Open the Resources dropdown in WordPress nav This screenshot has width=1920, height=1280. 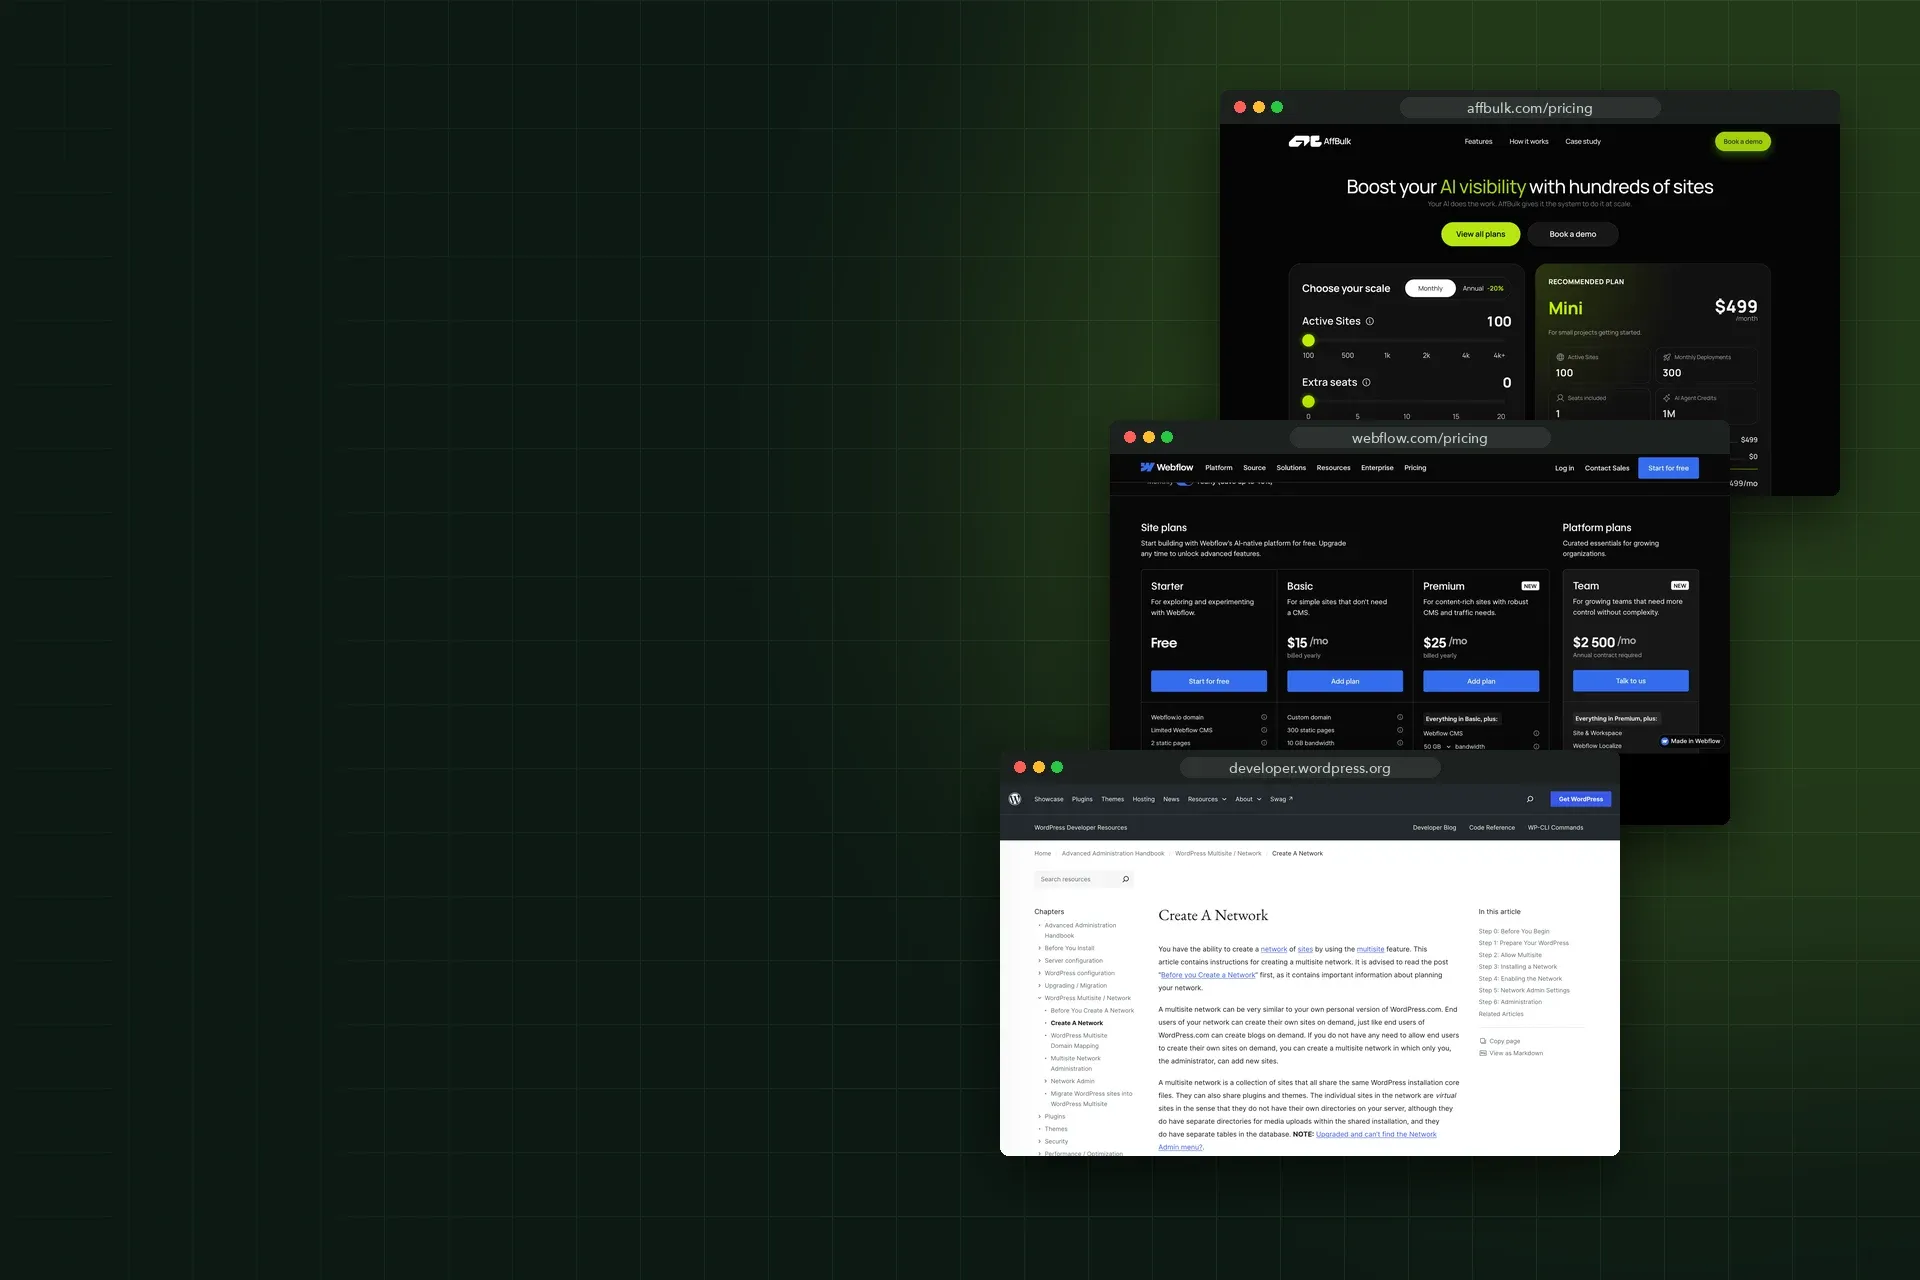click(x=1207, y=799)
